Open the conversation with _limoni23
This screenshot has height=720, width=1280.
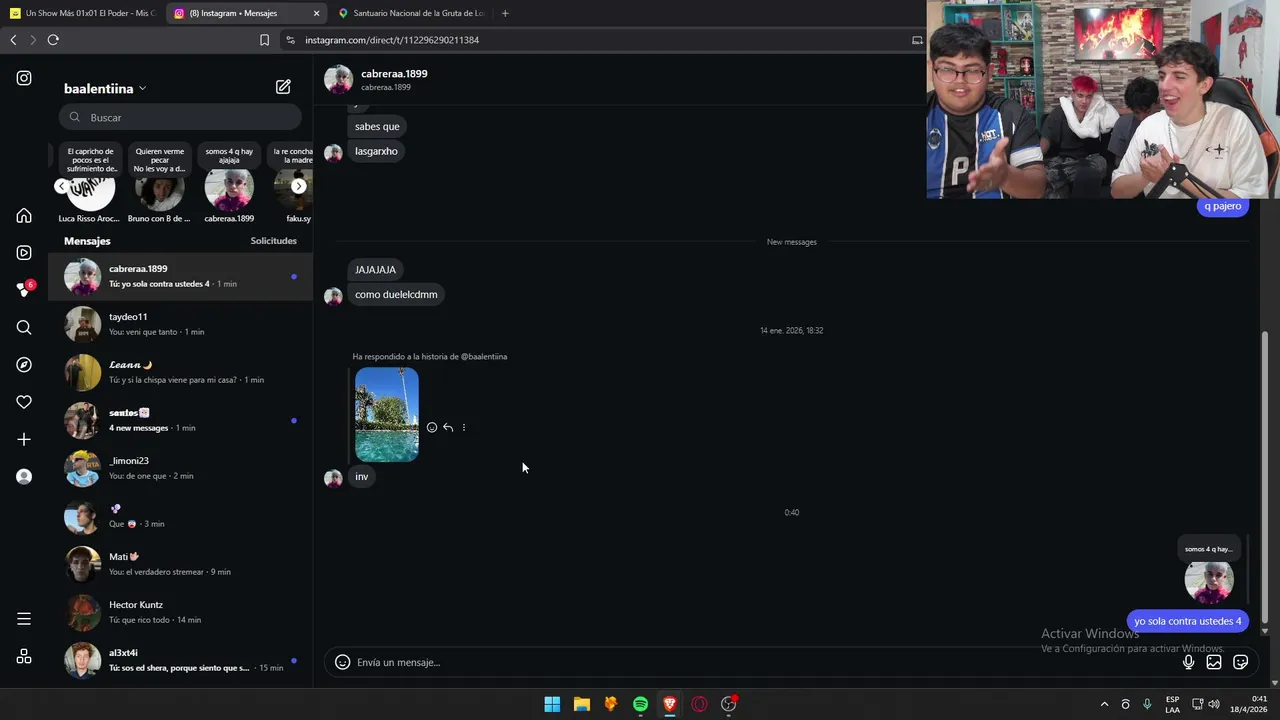(180, 468)
